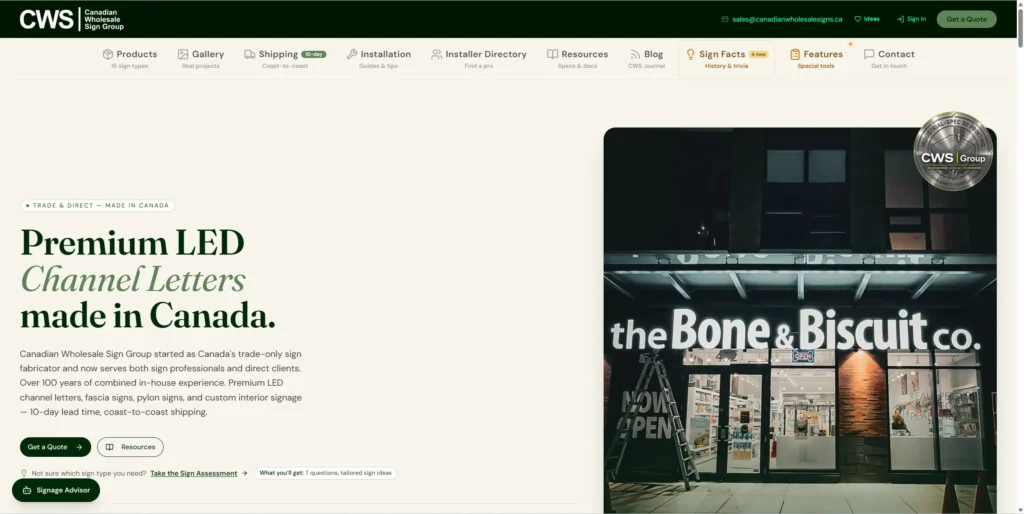
Task: Click the Sign In arrow icon
Action: pyautogui.click(x=900, y=19)
